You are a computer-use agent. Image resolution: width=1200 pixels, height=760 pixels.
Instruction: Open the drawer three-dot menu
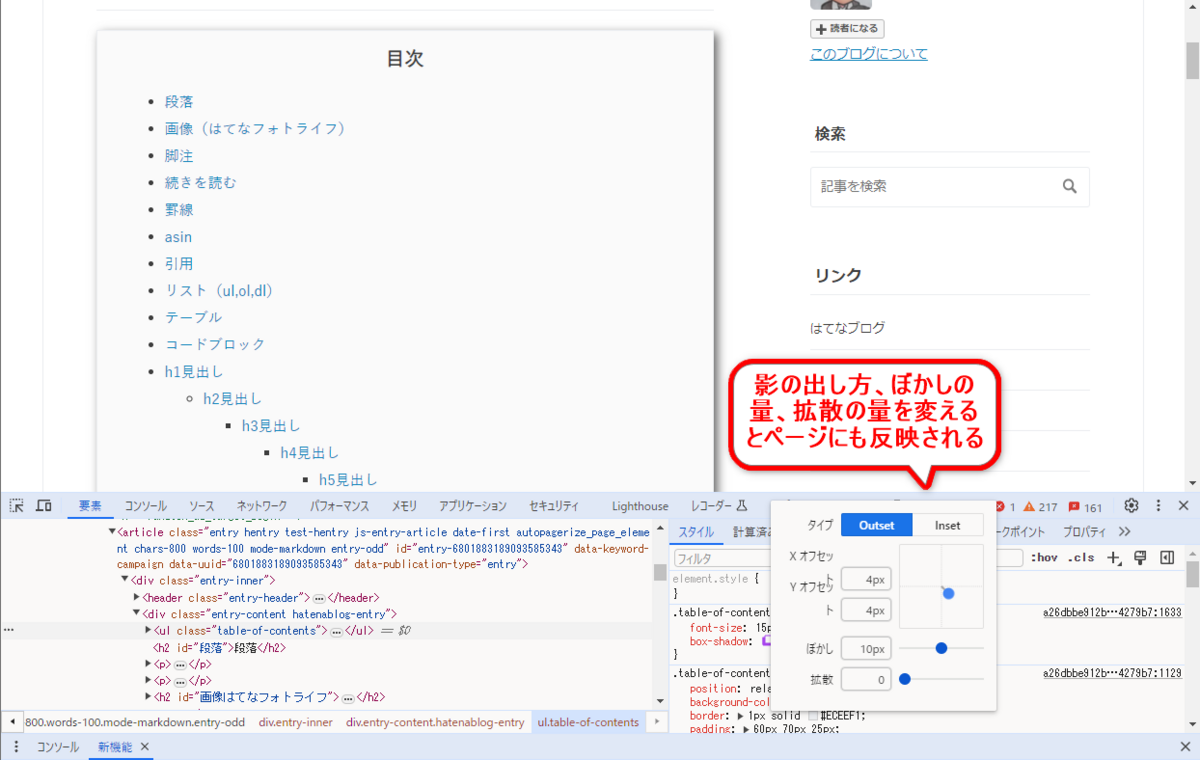tap(16, 747)
